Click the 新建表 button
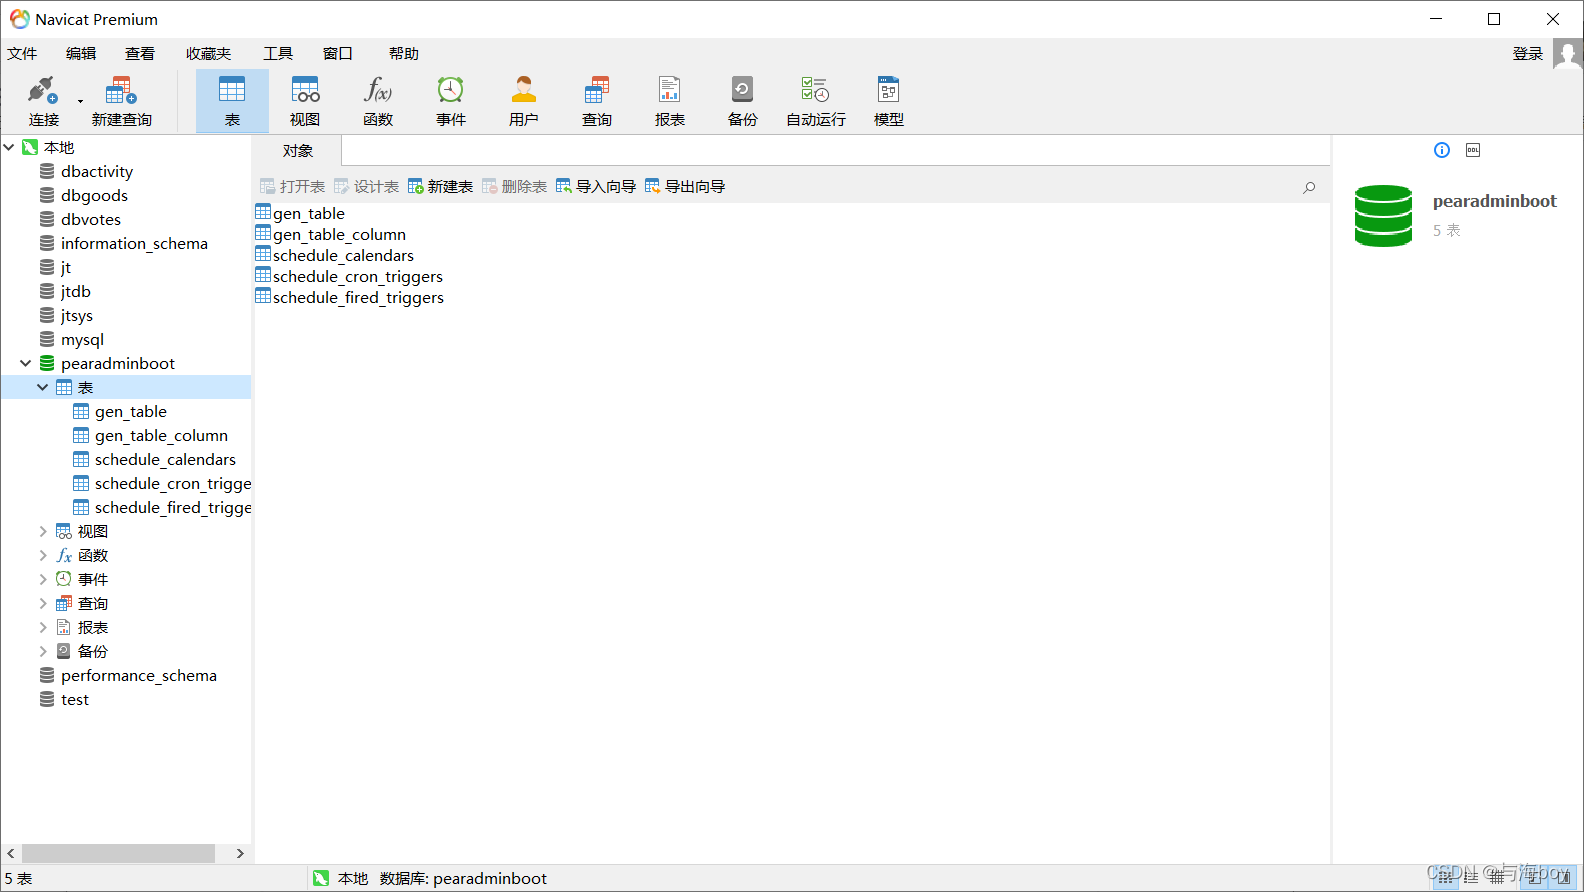This screenshot has height=892, width=1584. point(440,187)
